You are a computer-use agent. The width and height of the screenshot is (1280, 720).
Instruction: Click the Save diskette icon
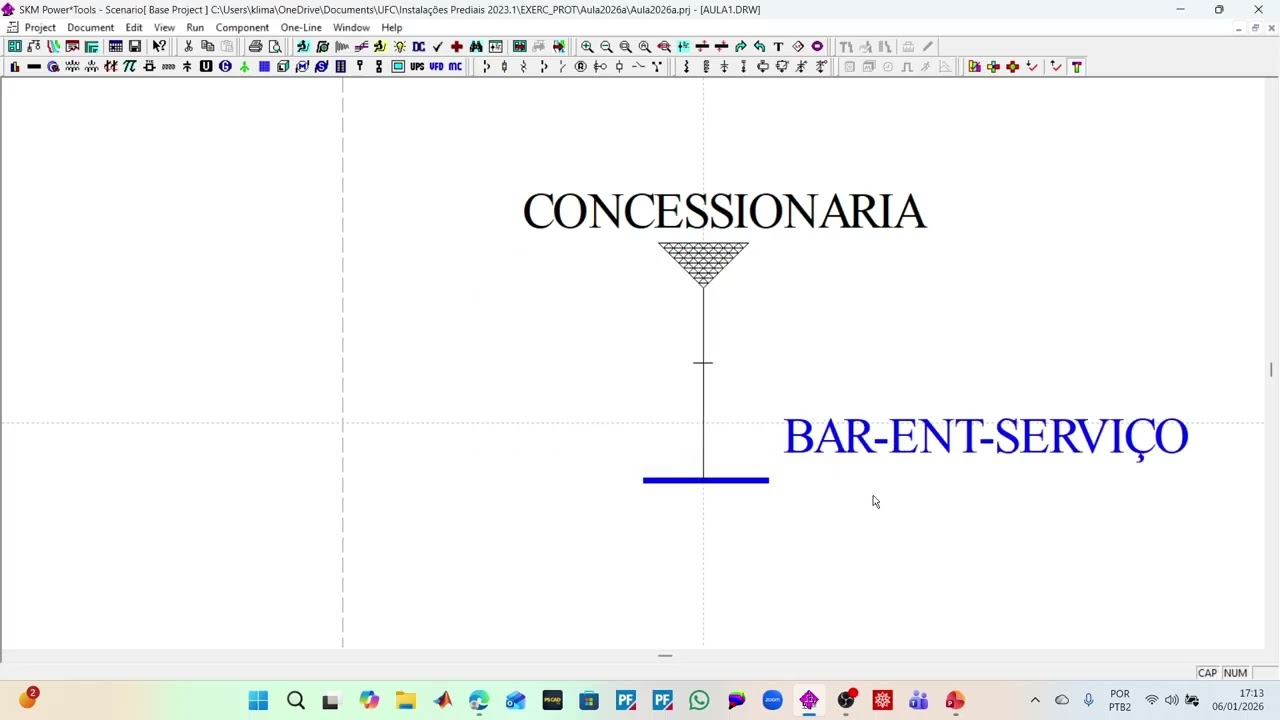pyautogui.click(x=134, y=46)
